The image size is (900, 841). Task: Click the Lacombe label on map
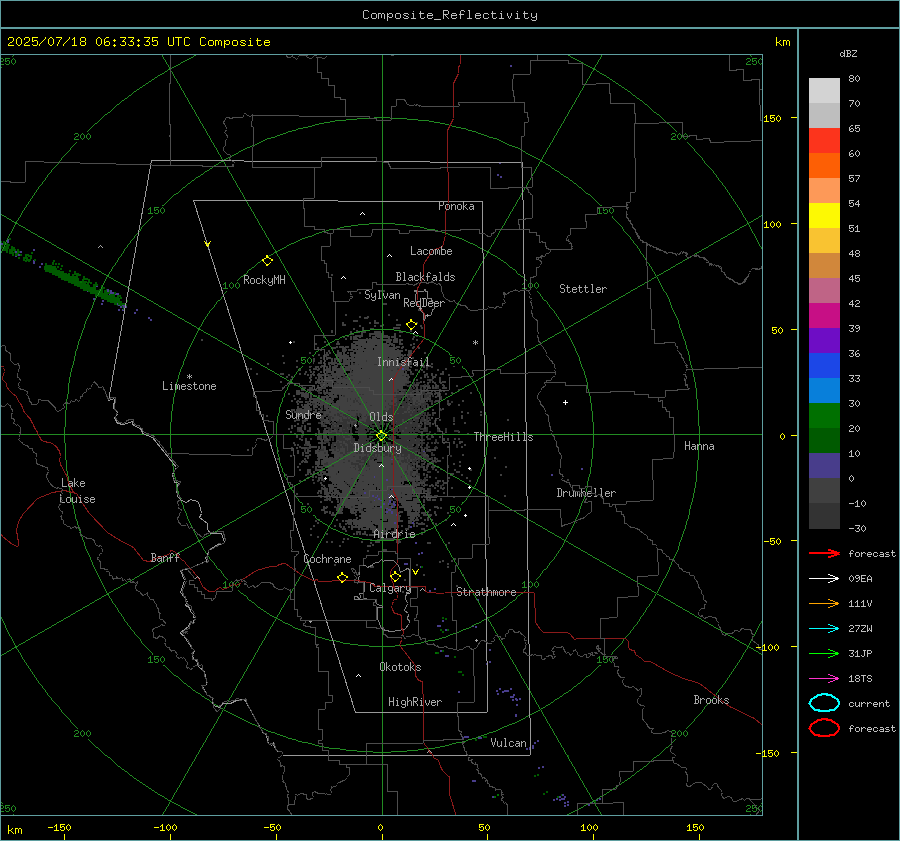click(x=431, y=251)
